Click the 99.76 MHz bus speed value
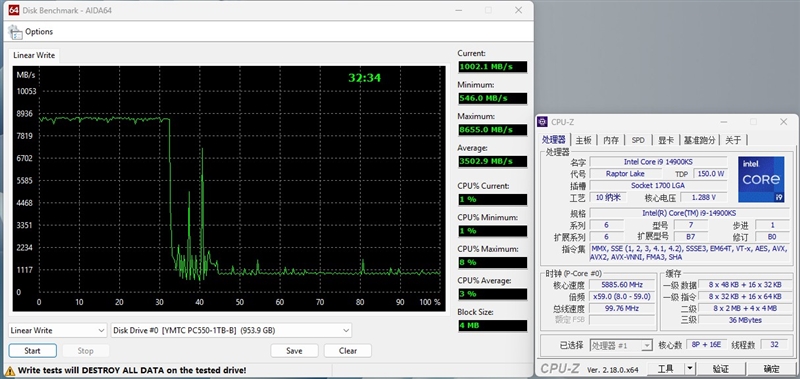Viewport: 800px width, 379px height. [622, 308]
